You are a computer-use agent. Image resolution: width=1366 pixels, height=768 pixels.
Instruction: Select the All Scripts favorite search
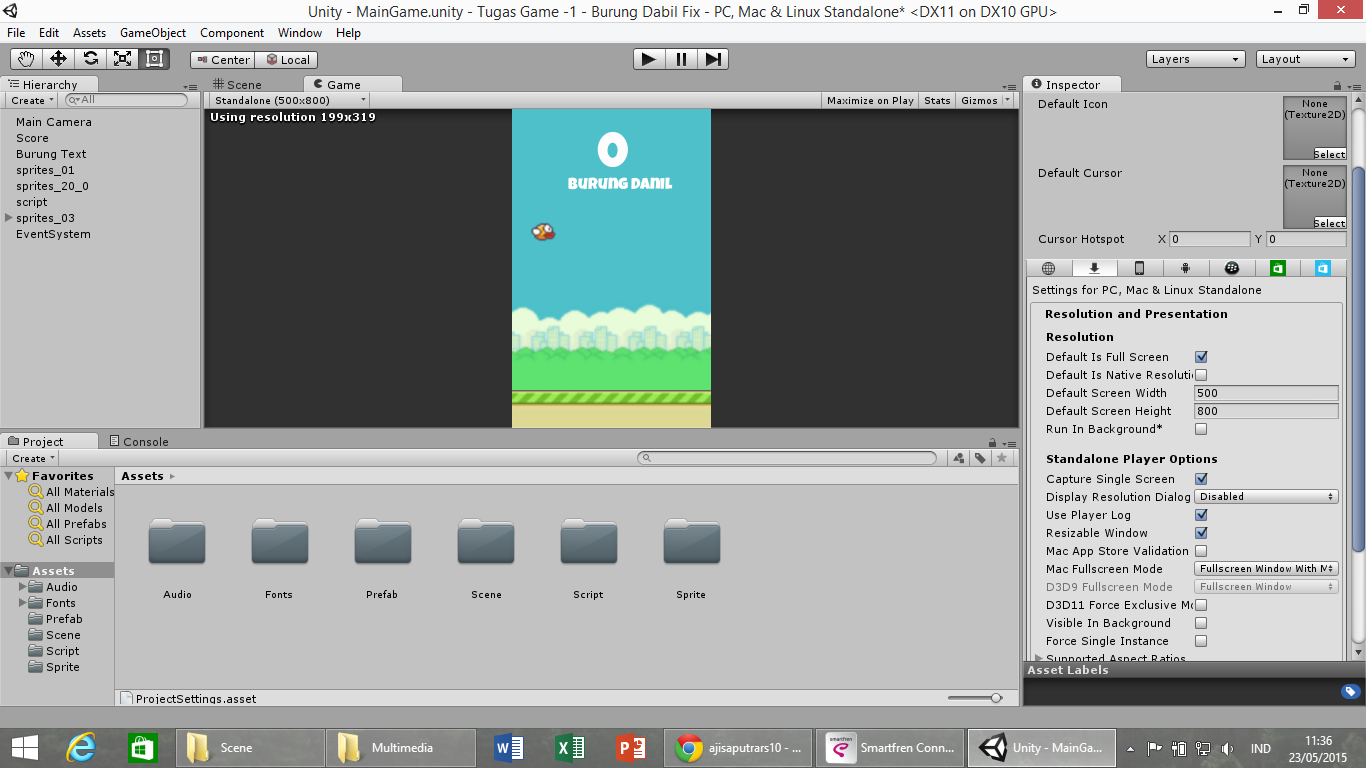(x=66, y=540)
